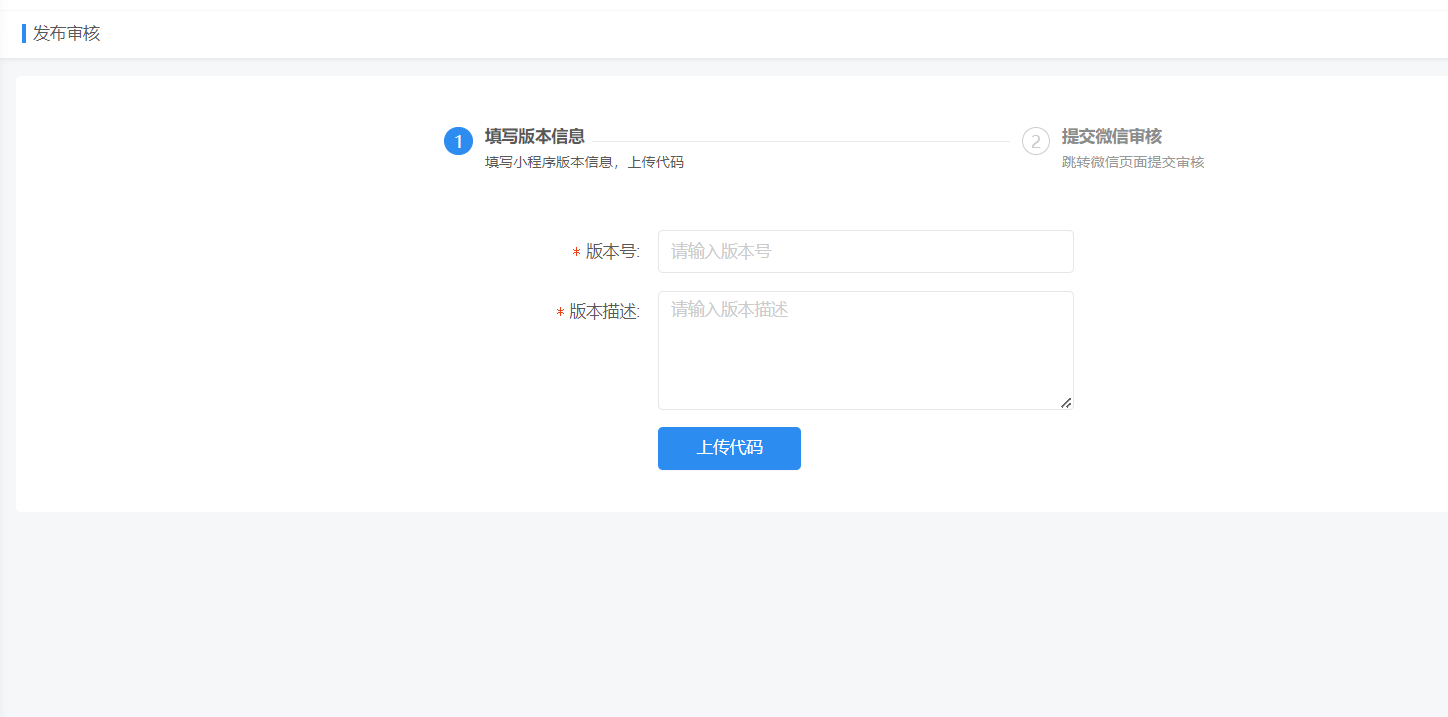Screen dimensions: 1448x717
Task: Click the textarea resize handle icon
Action: 1065,403
